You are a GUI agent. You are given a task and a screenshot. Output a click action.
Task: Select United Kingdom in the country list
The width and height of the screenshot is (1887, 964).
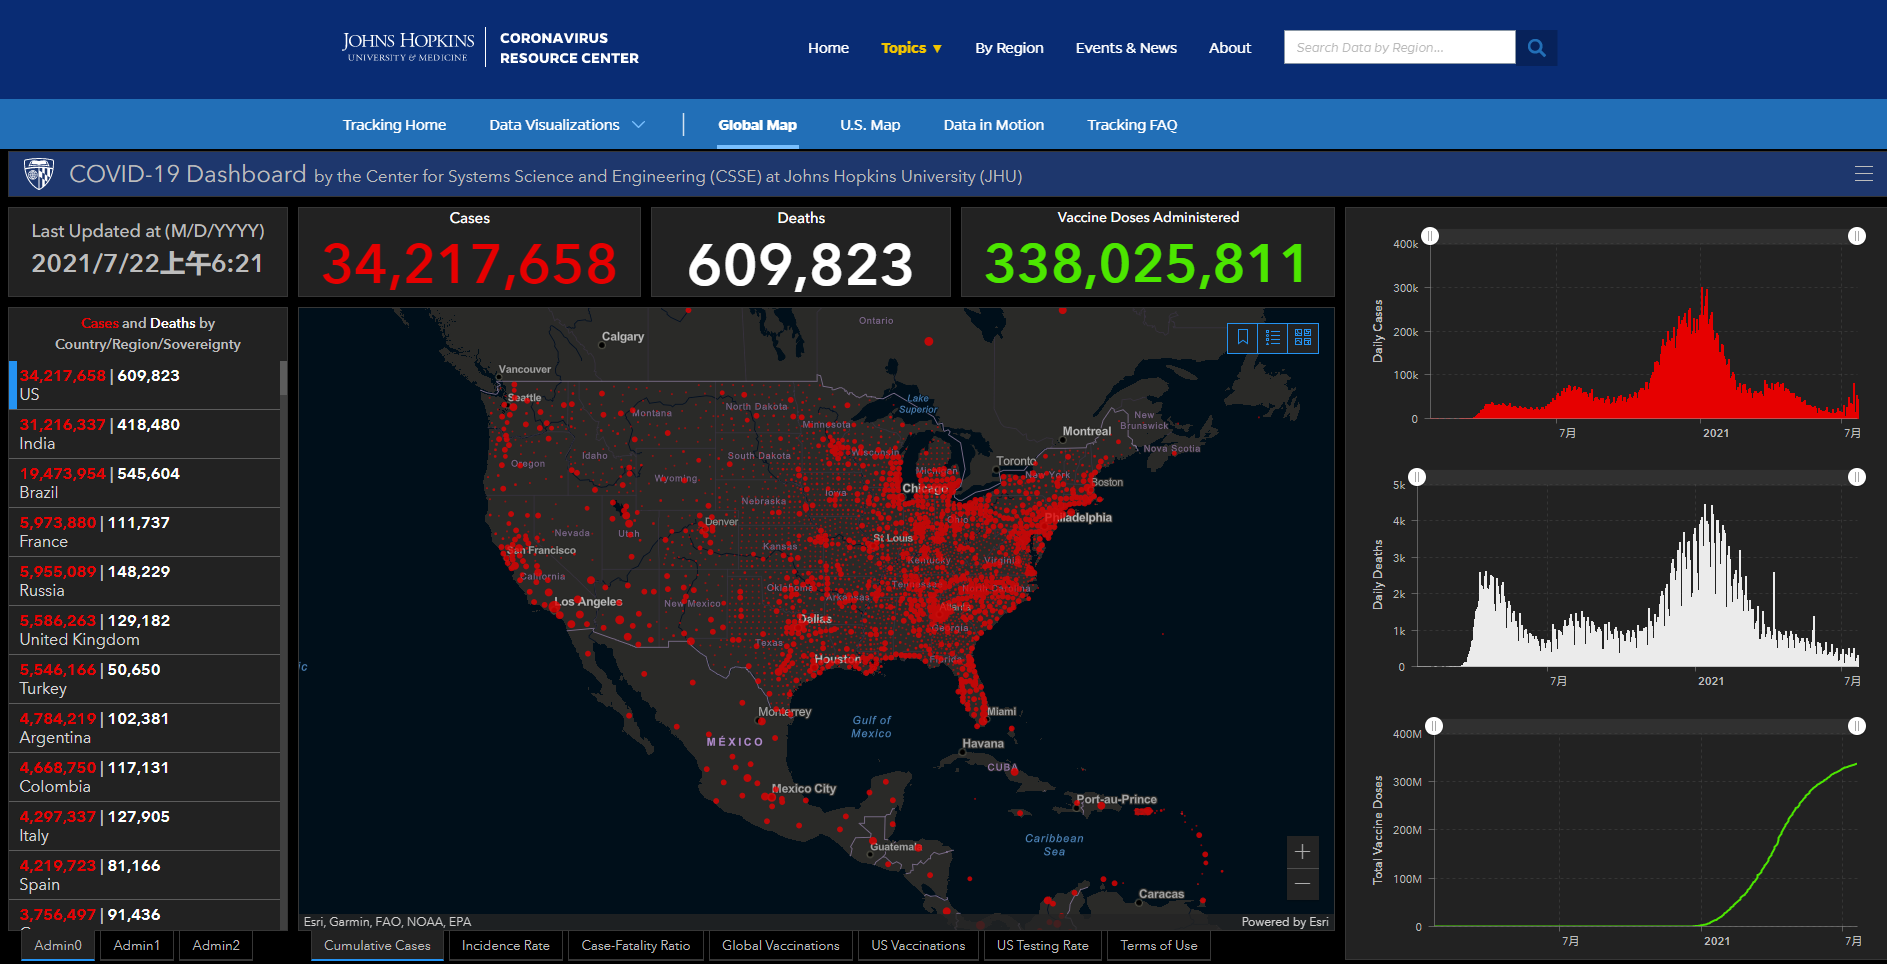pos(144,630)
